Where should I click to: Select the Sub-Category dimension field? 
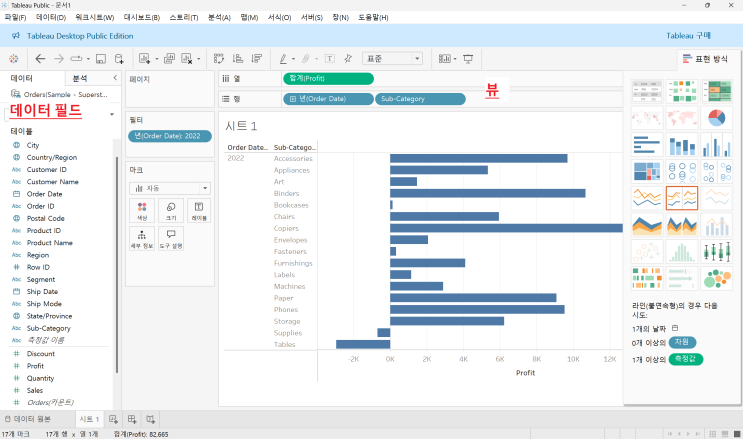click(x=48, y=328)
